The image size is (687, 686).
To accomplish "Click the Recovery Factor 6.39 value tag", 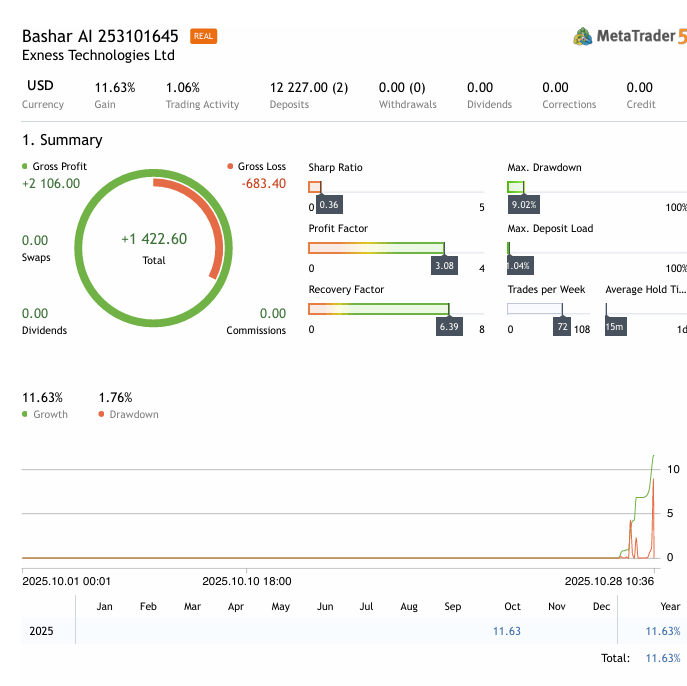I will pyautogui.click(x=449, y=327).
